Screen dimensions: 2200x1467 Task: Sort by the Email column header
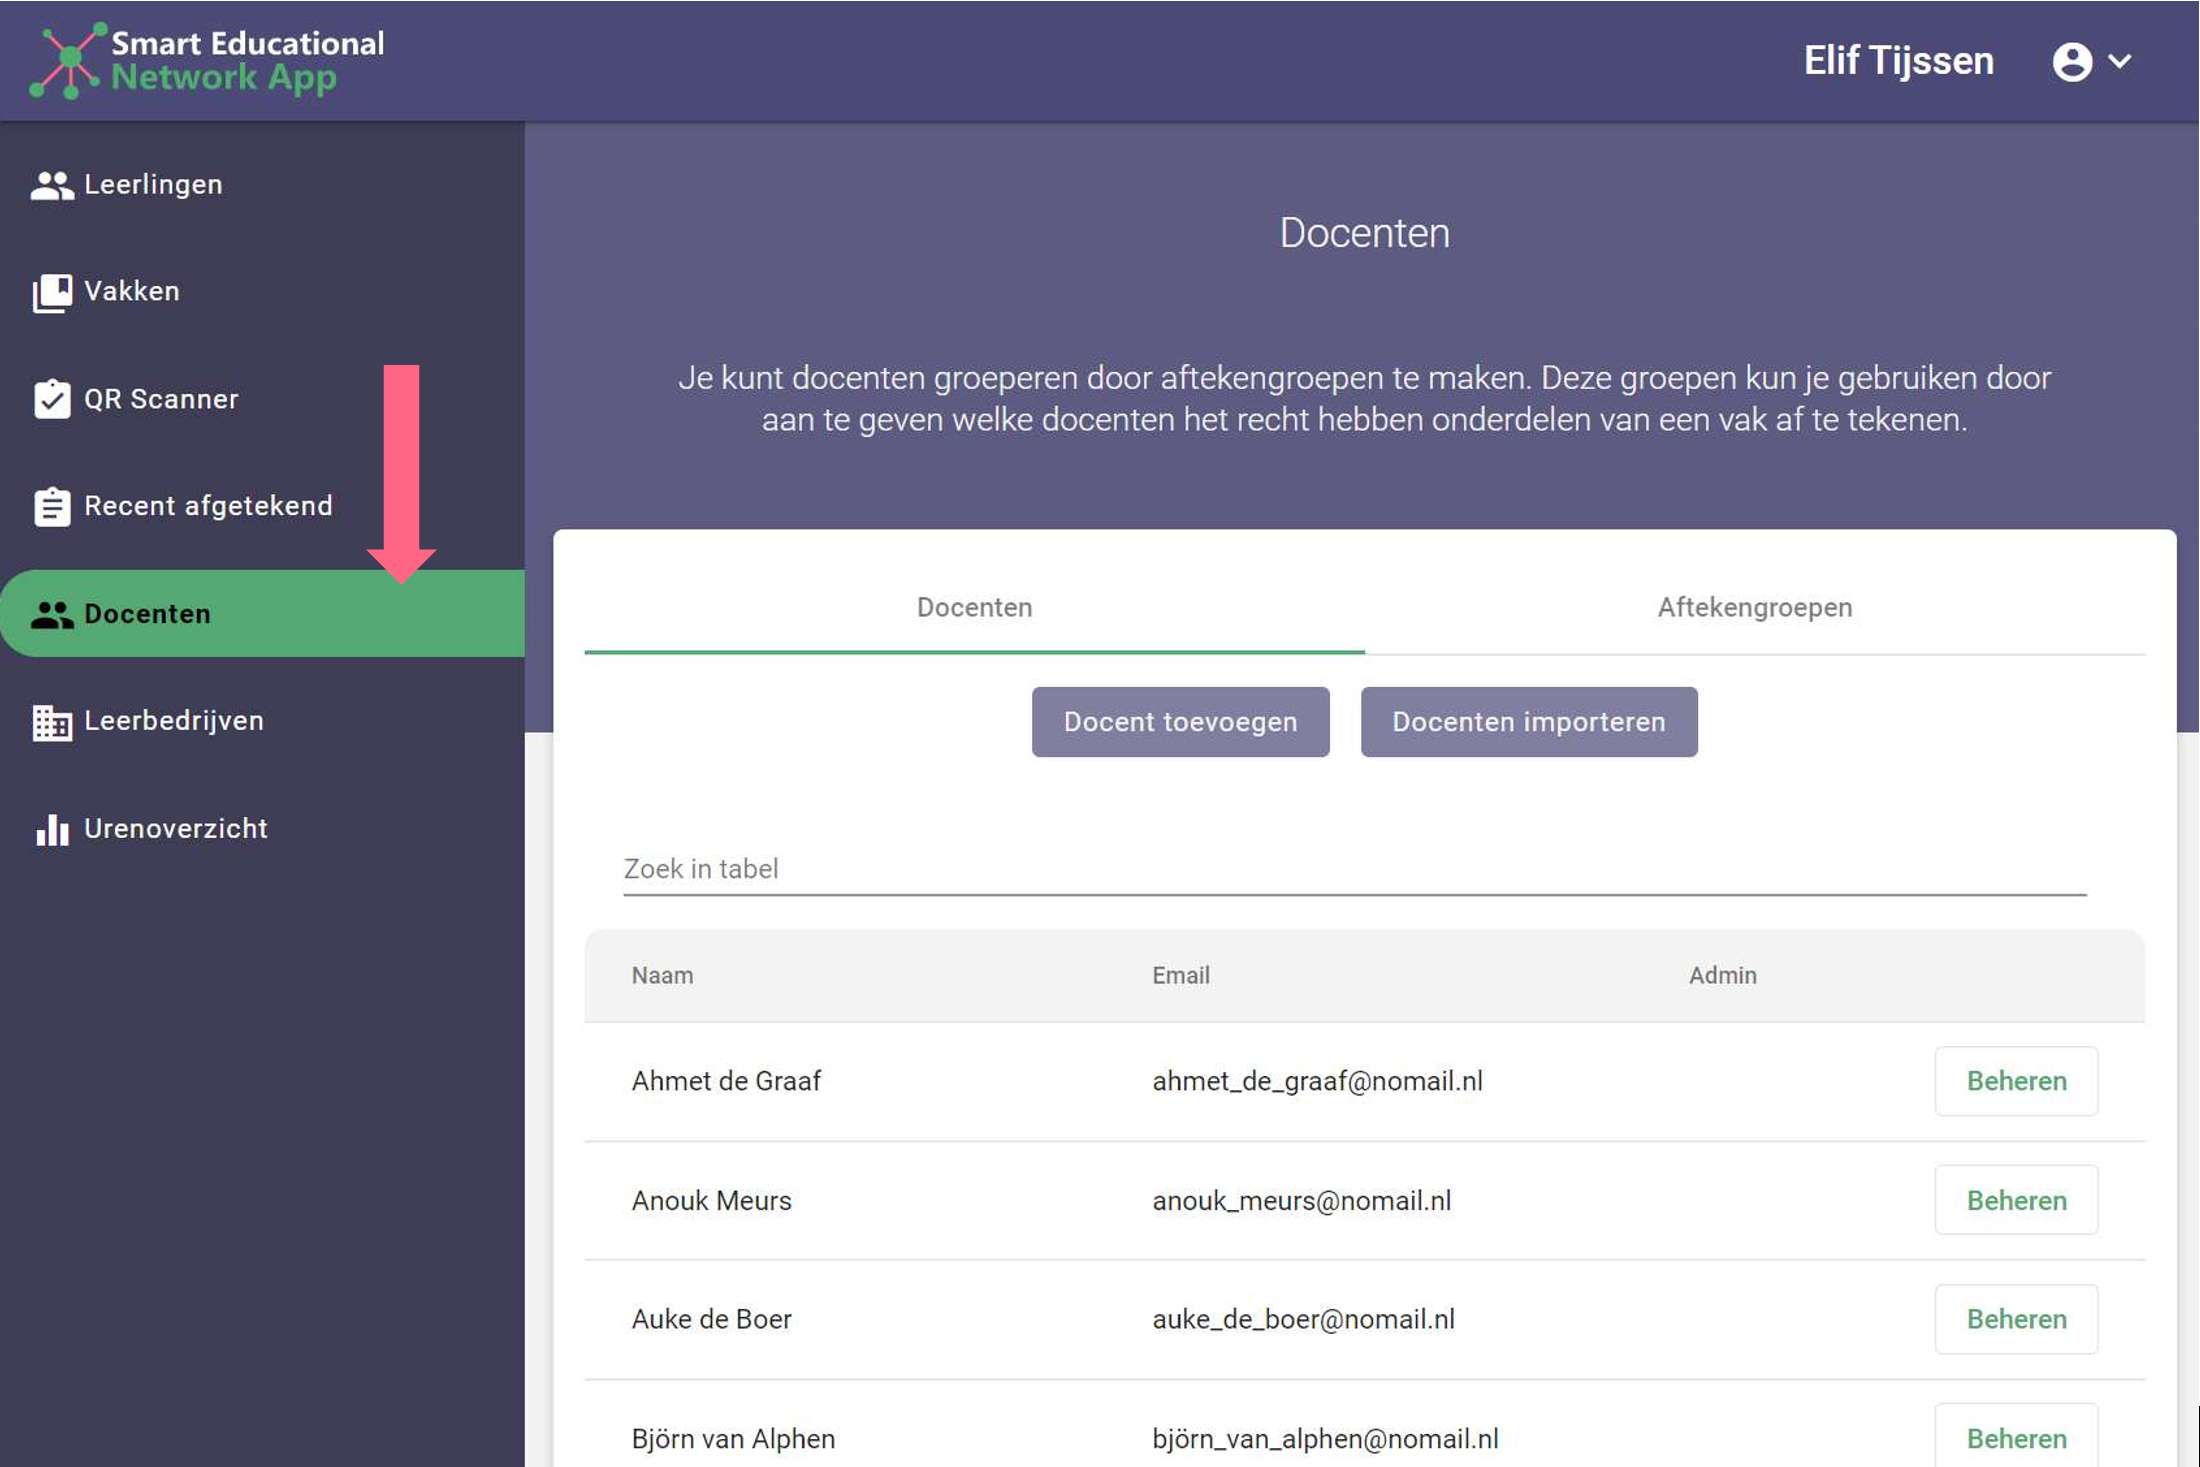point(1180,976)
